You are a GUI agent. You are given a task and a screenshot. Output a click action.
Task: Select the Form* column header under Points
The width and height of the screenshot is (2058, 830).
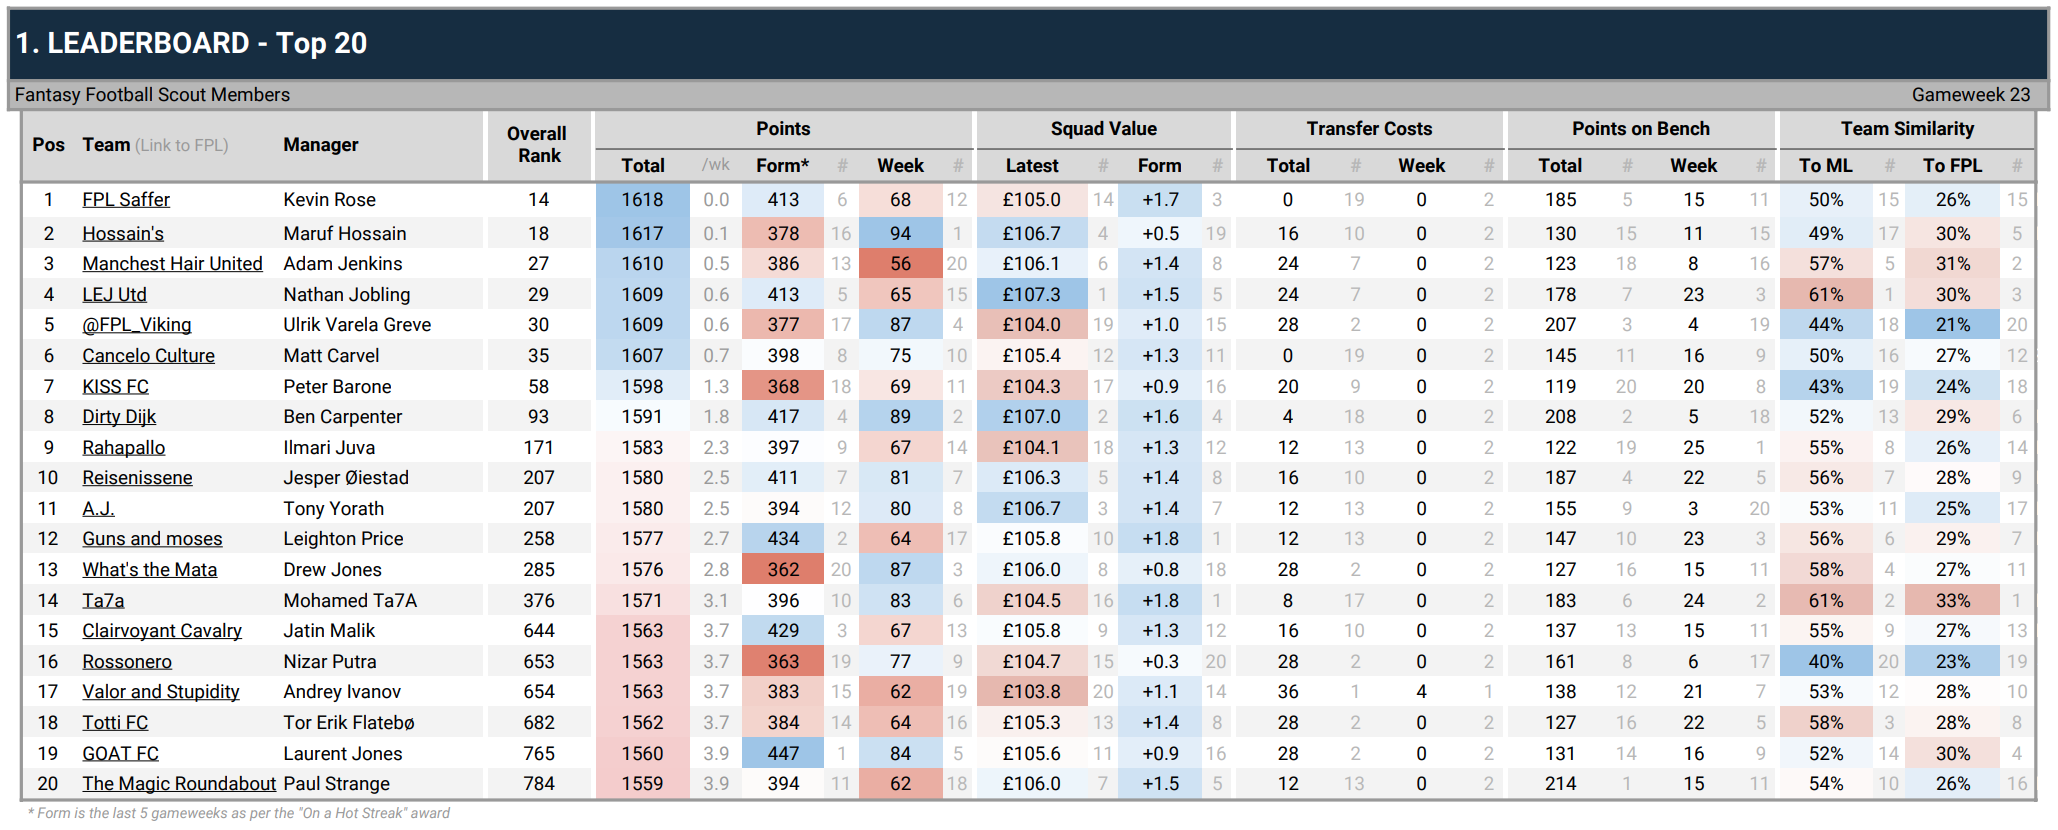tap(782, 166)
